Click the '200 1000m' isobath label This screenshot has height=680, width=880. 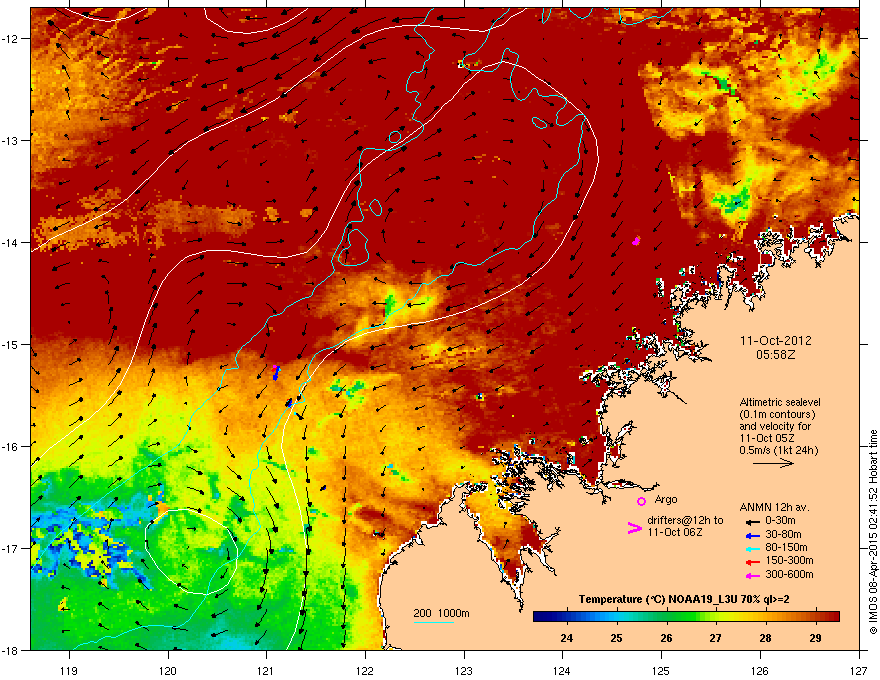[442, 613]
